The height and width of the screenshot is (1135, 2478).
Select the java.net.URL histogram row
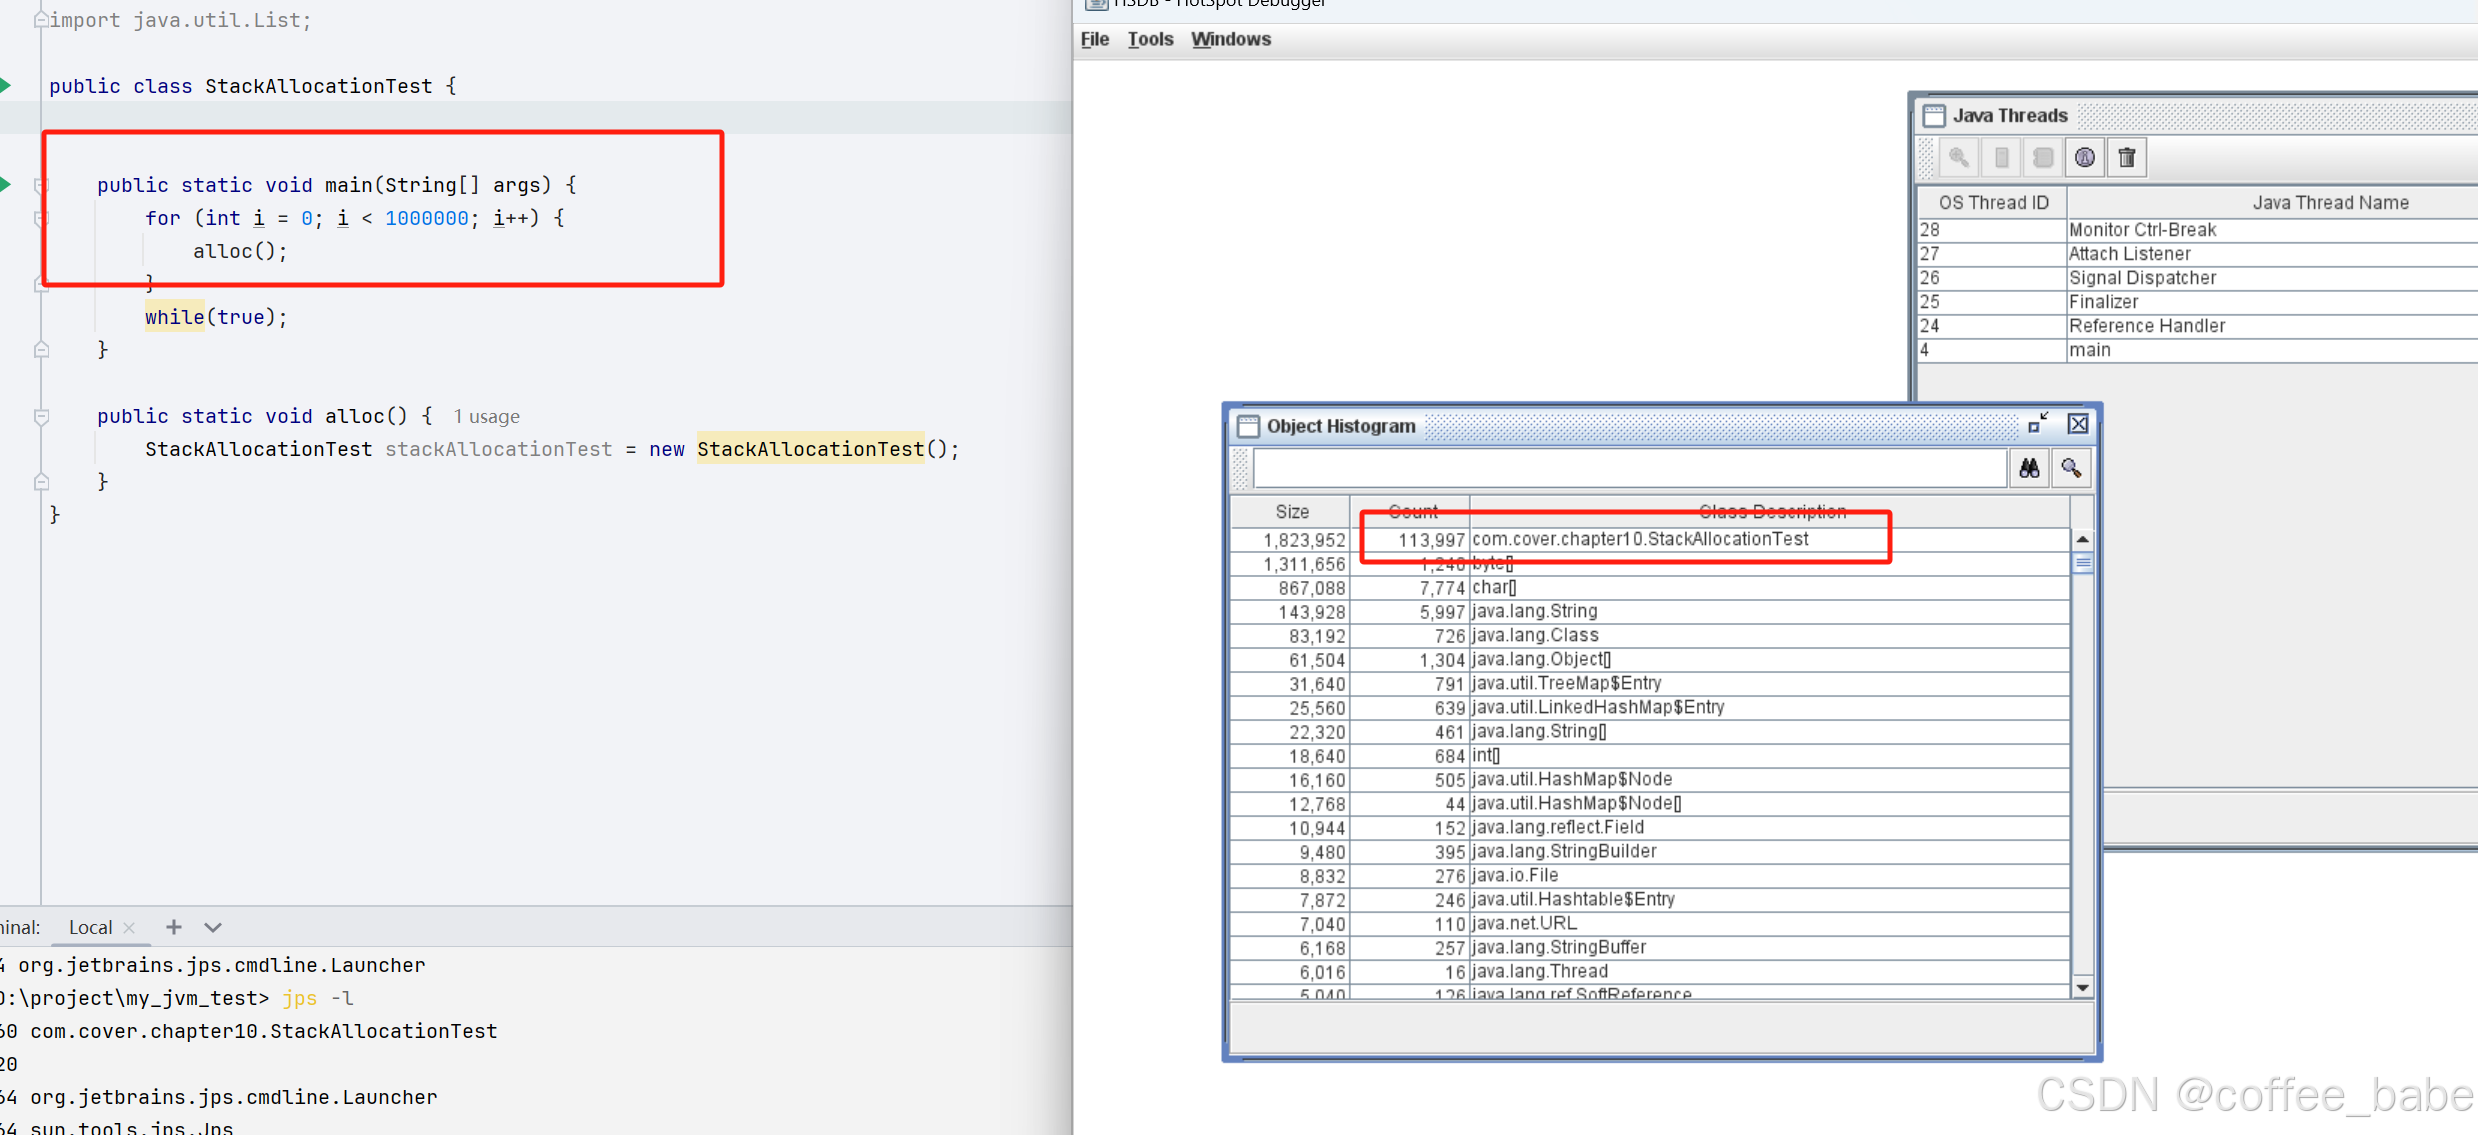pos(1650,924)
